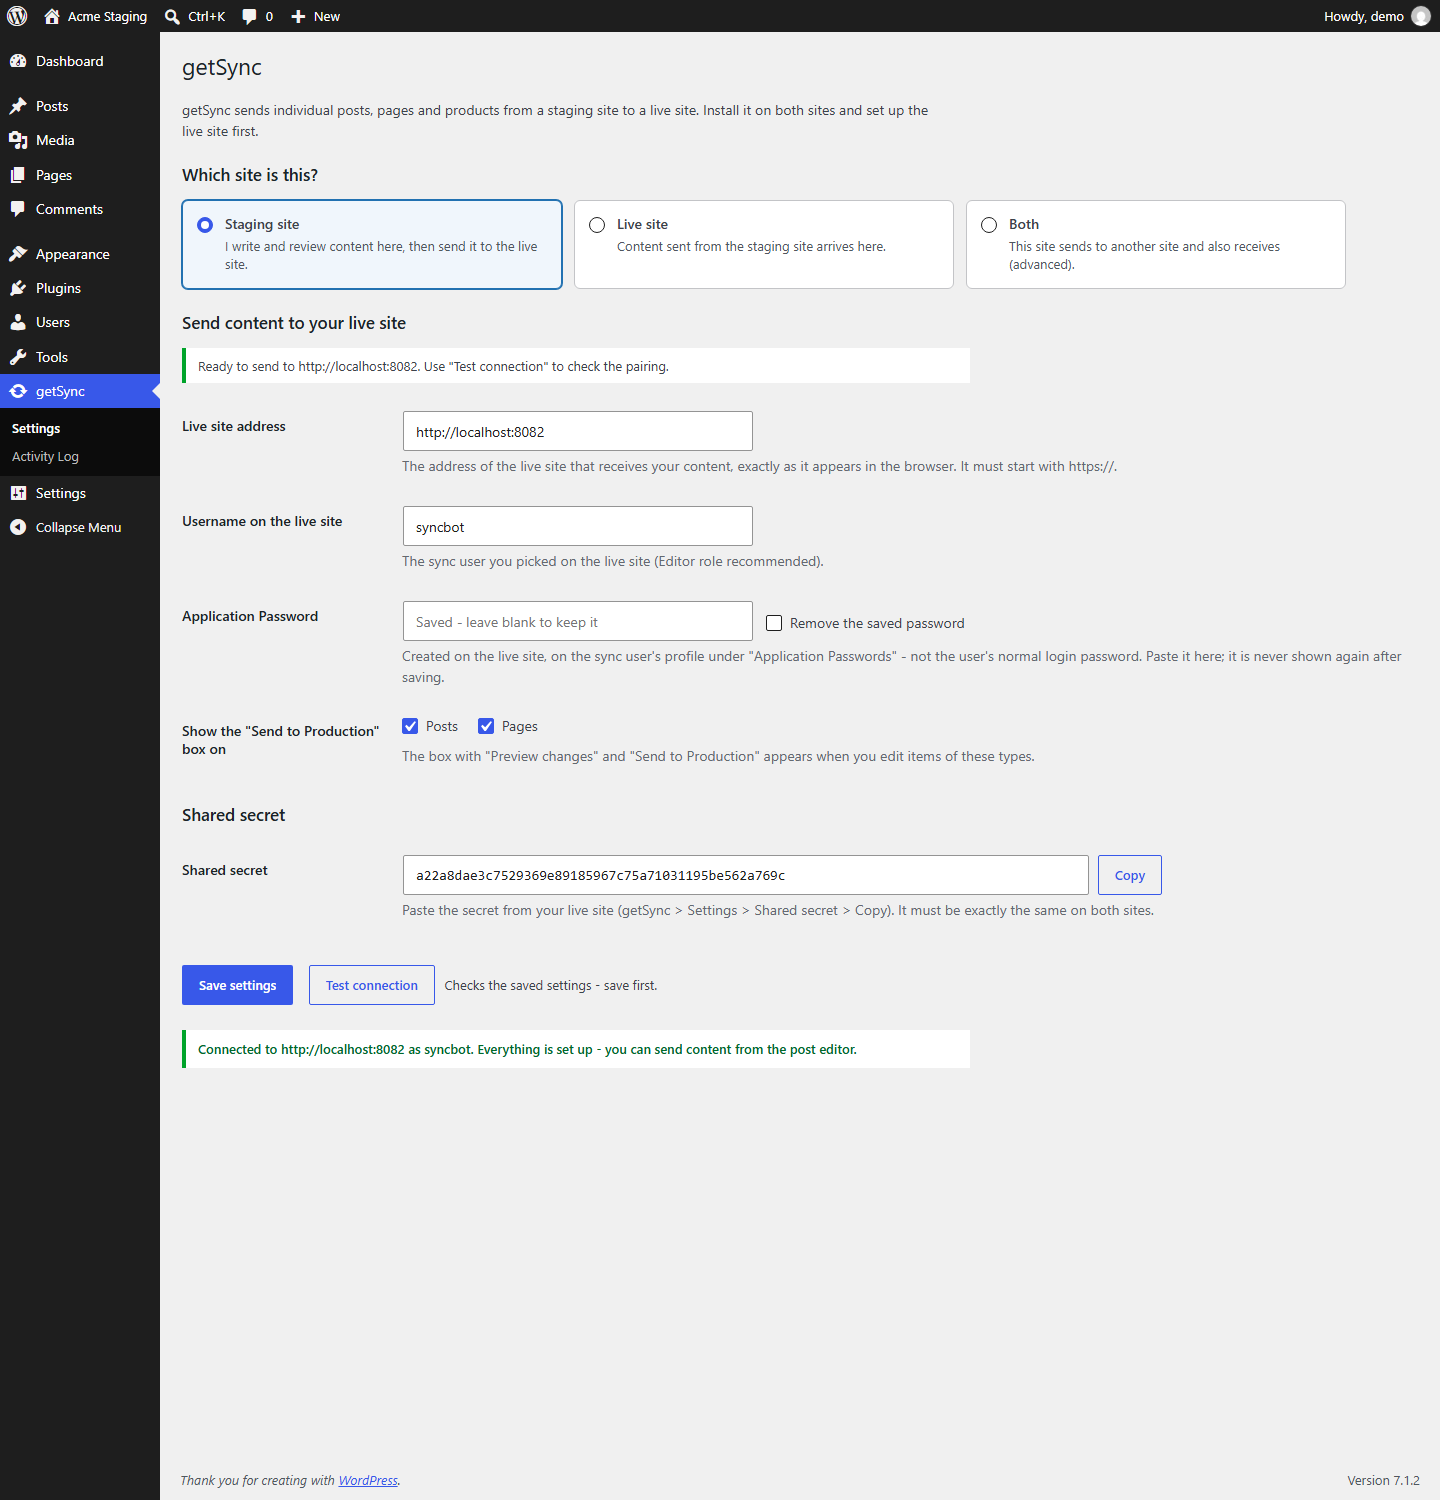This screenshot has height=1500, width=1440.
Task: Click the Collapse Menu arrow icon
Action: (x=18, y=527)
